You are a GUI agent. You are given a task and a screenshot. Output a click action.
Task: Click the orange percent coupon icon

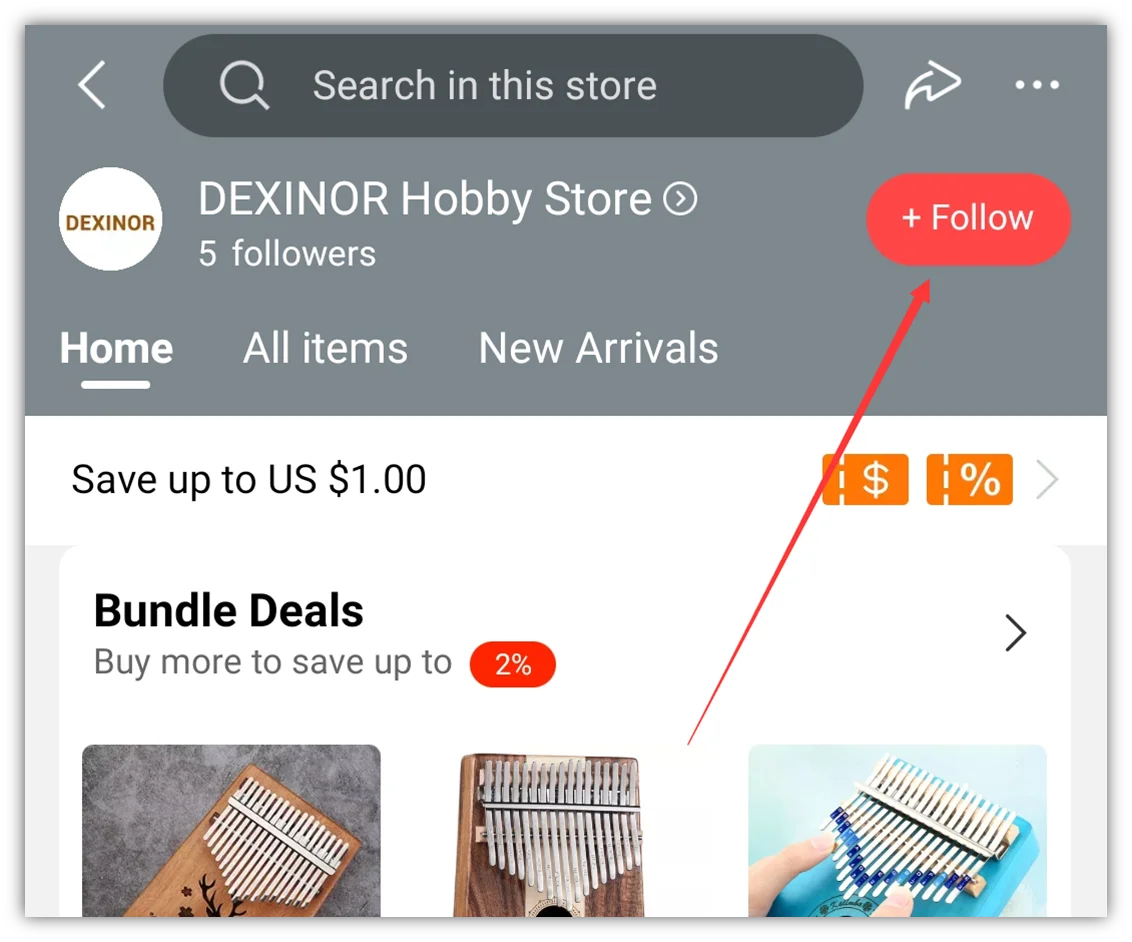click(970, 479)
